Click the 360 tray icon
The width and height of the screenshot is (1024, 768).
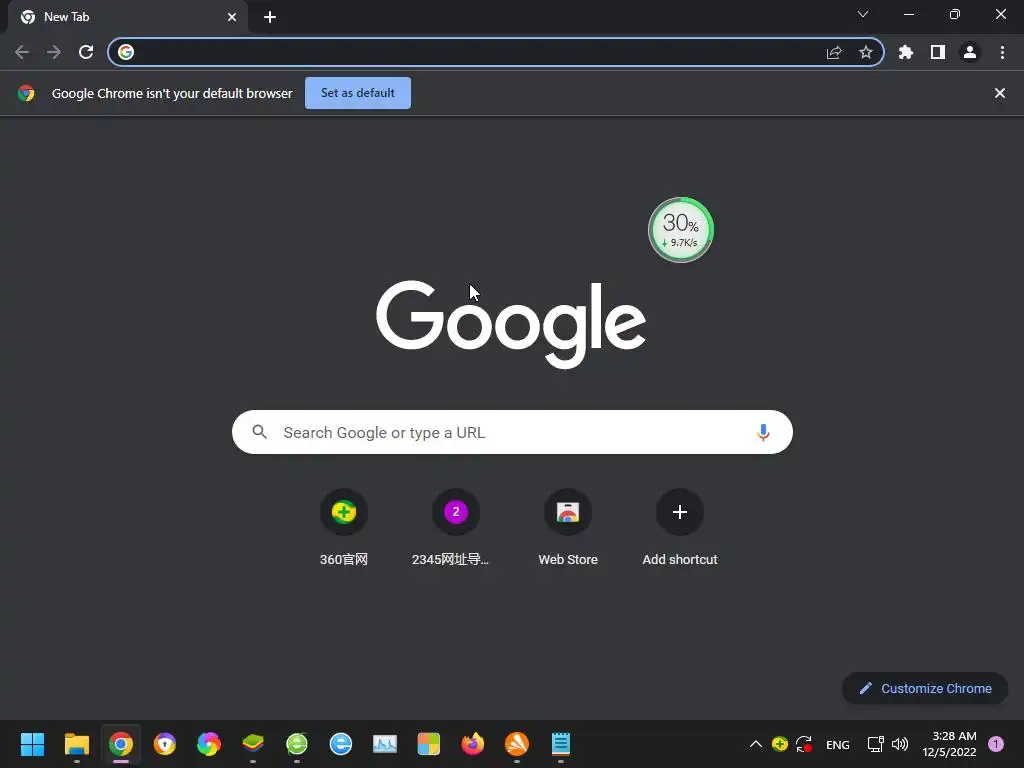780,744
